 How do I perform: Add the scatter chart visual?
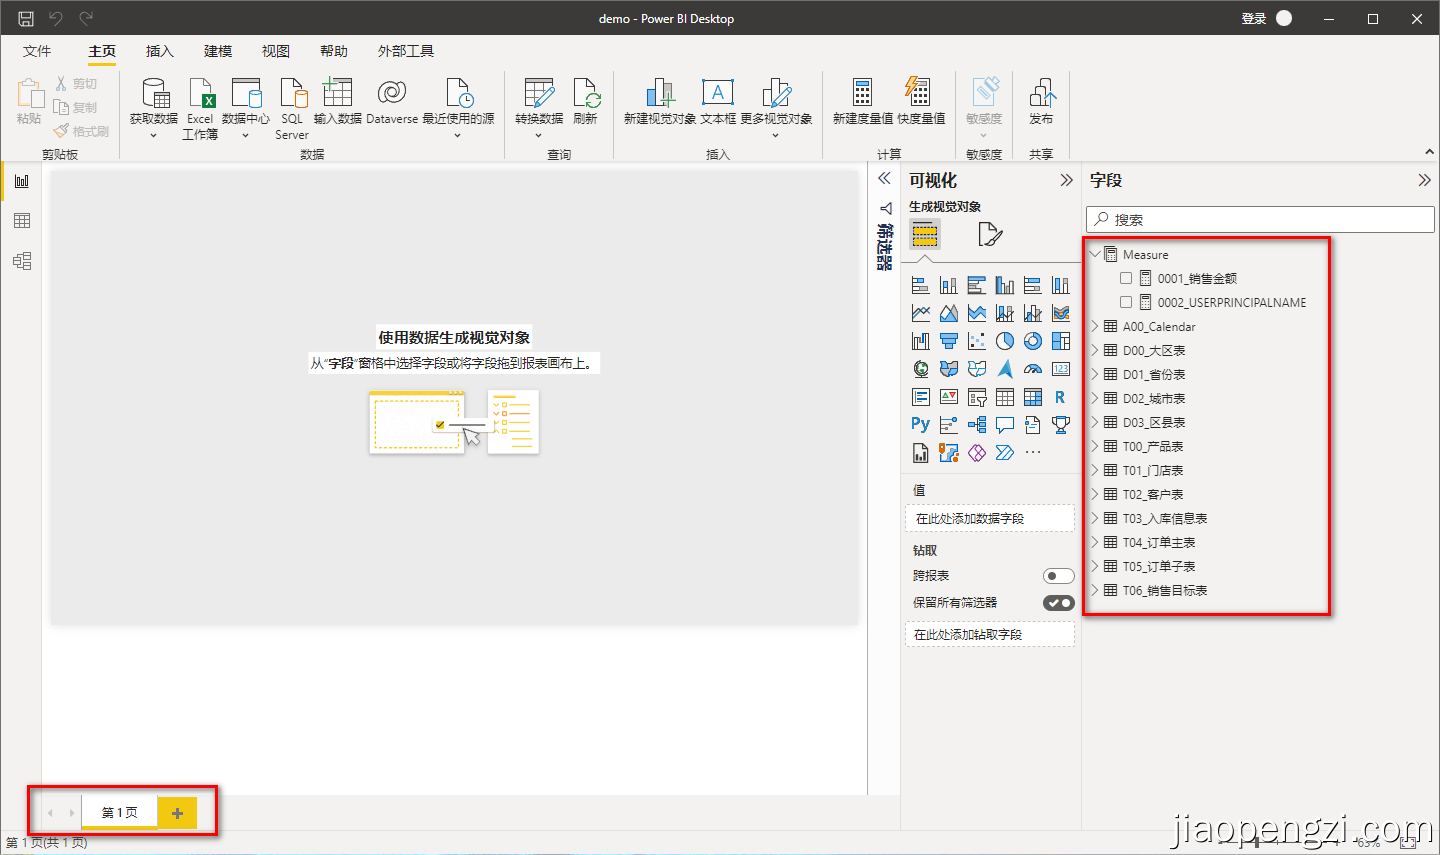click(x=977, y=341)
